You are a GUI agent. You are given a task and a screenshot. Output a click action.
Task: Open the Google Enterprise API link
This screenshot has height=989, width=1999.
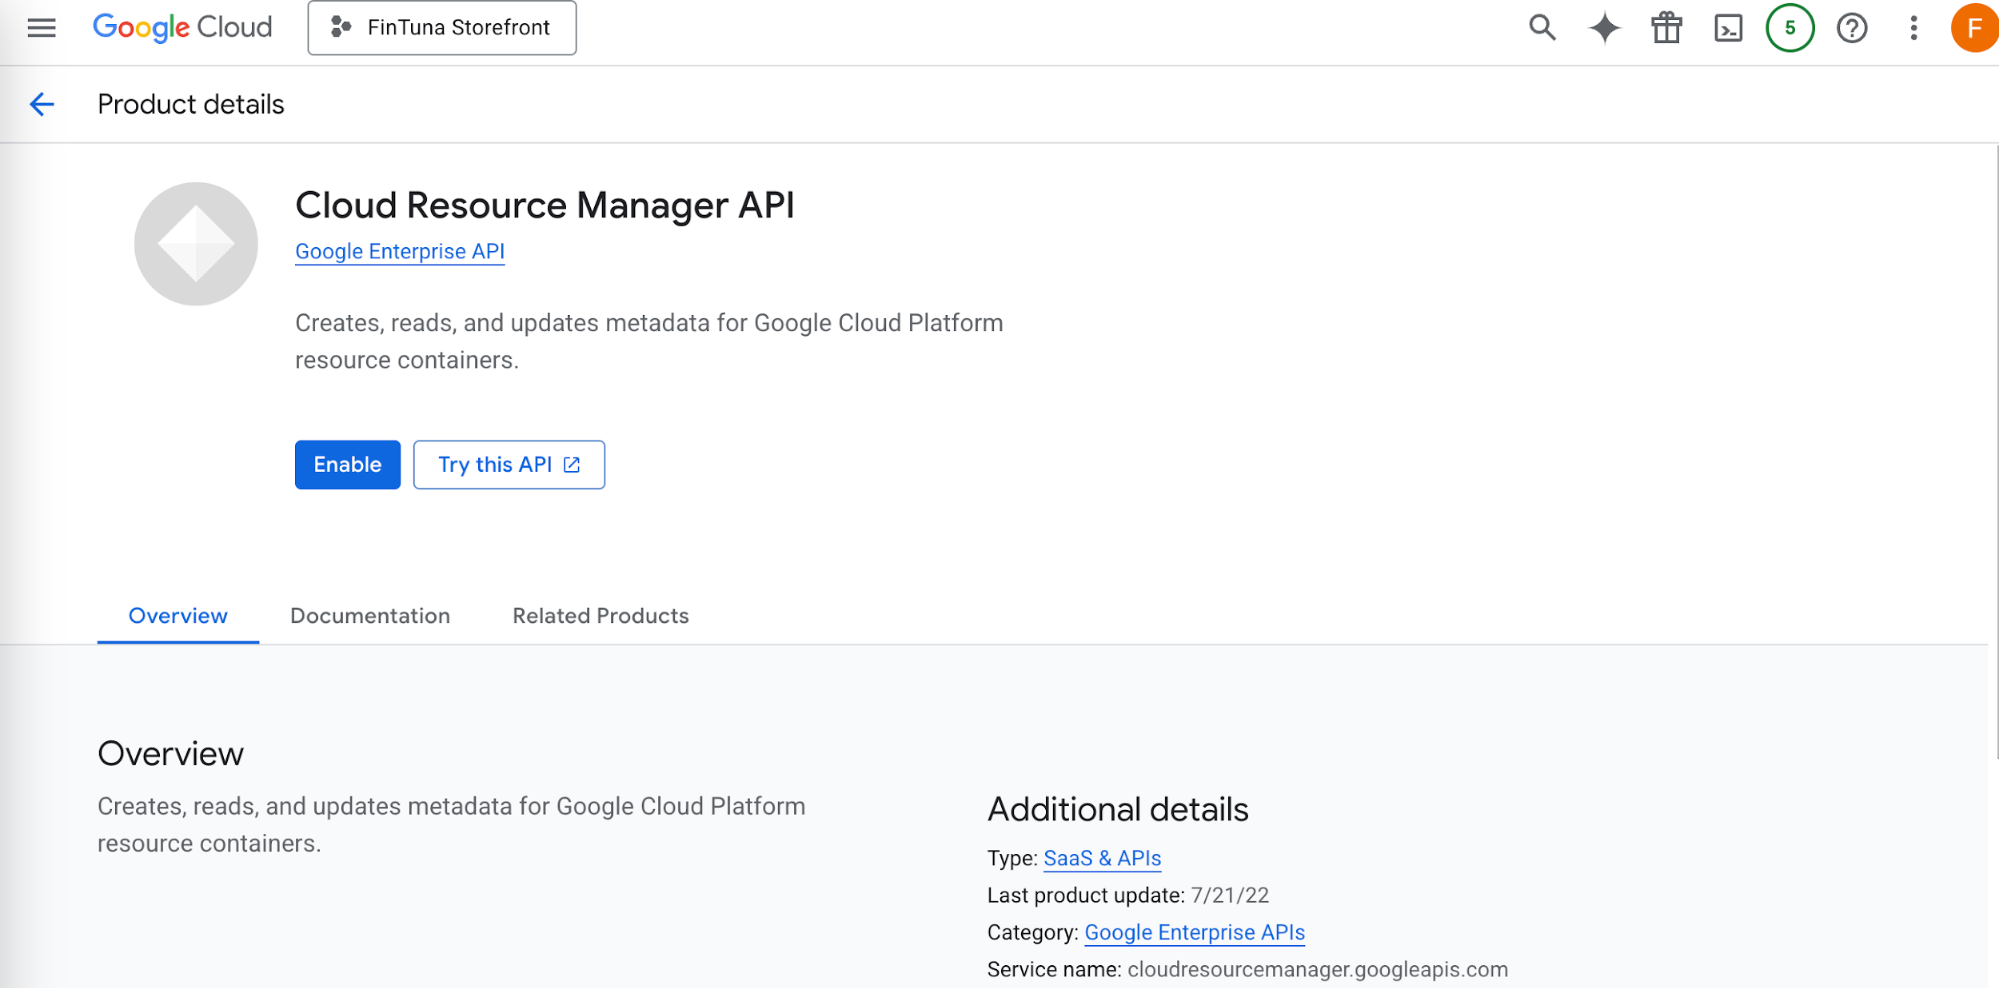[400, 252]
